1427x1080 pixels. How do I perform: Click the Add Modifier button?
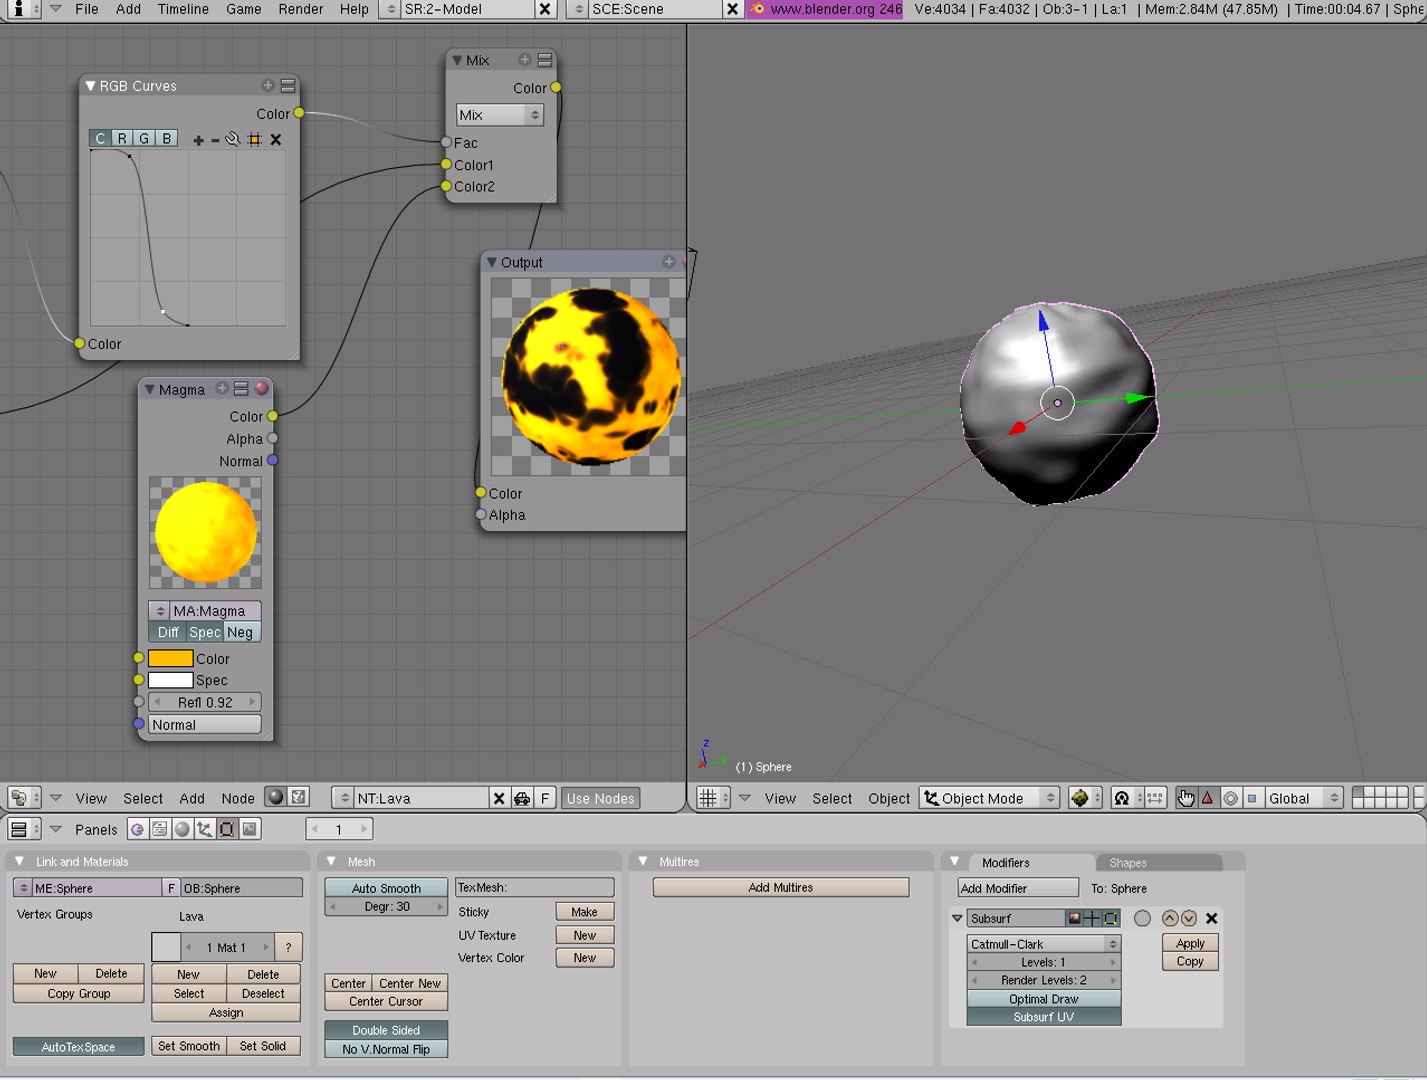pyautogui.click(x=1018, y=888)
